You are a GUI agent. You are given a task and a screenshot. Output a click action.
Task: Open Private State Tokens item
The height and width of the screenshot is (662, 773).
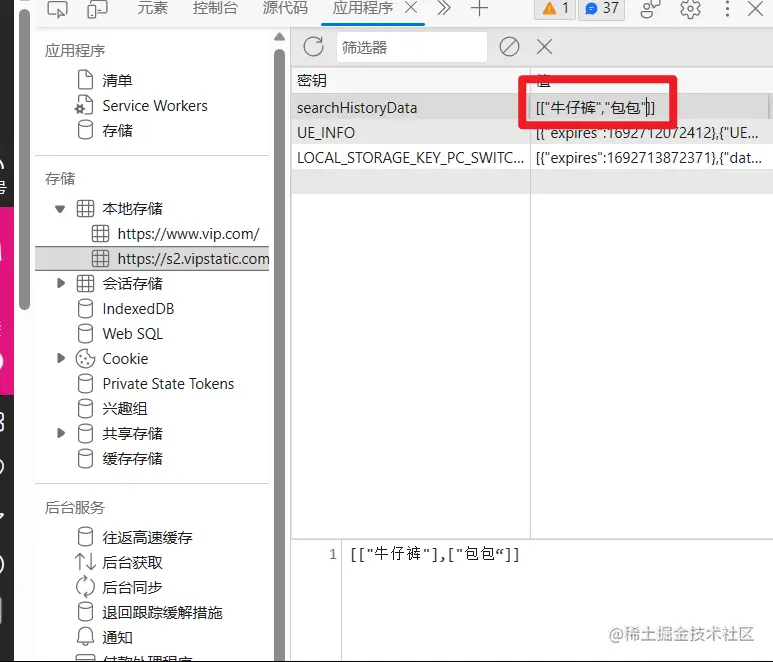pos(168,383)
